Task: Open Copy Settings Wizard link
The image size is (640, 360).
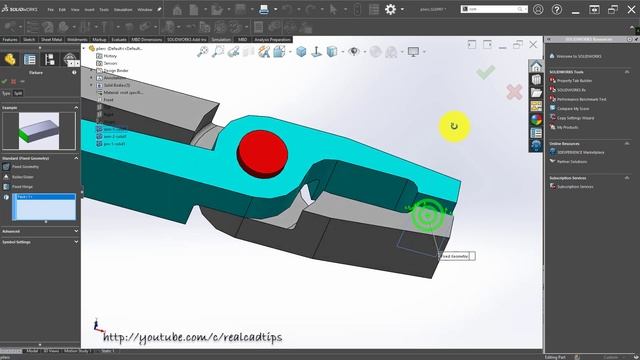Action: pyautogui.click(x=576, y=118)
